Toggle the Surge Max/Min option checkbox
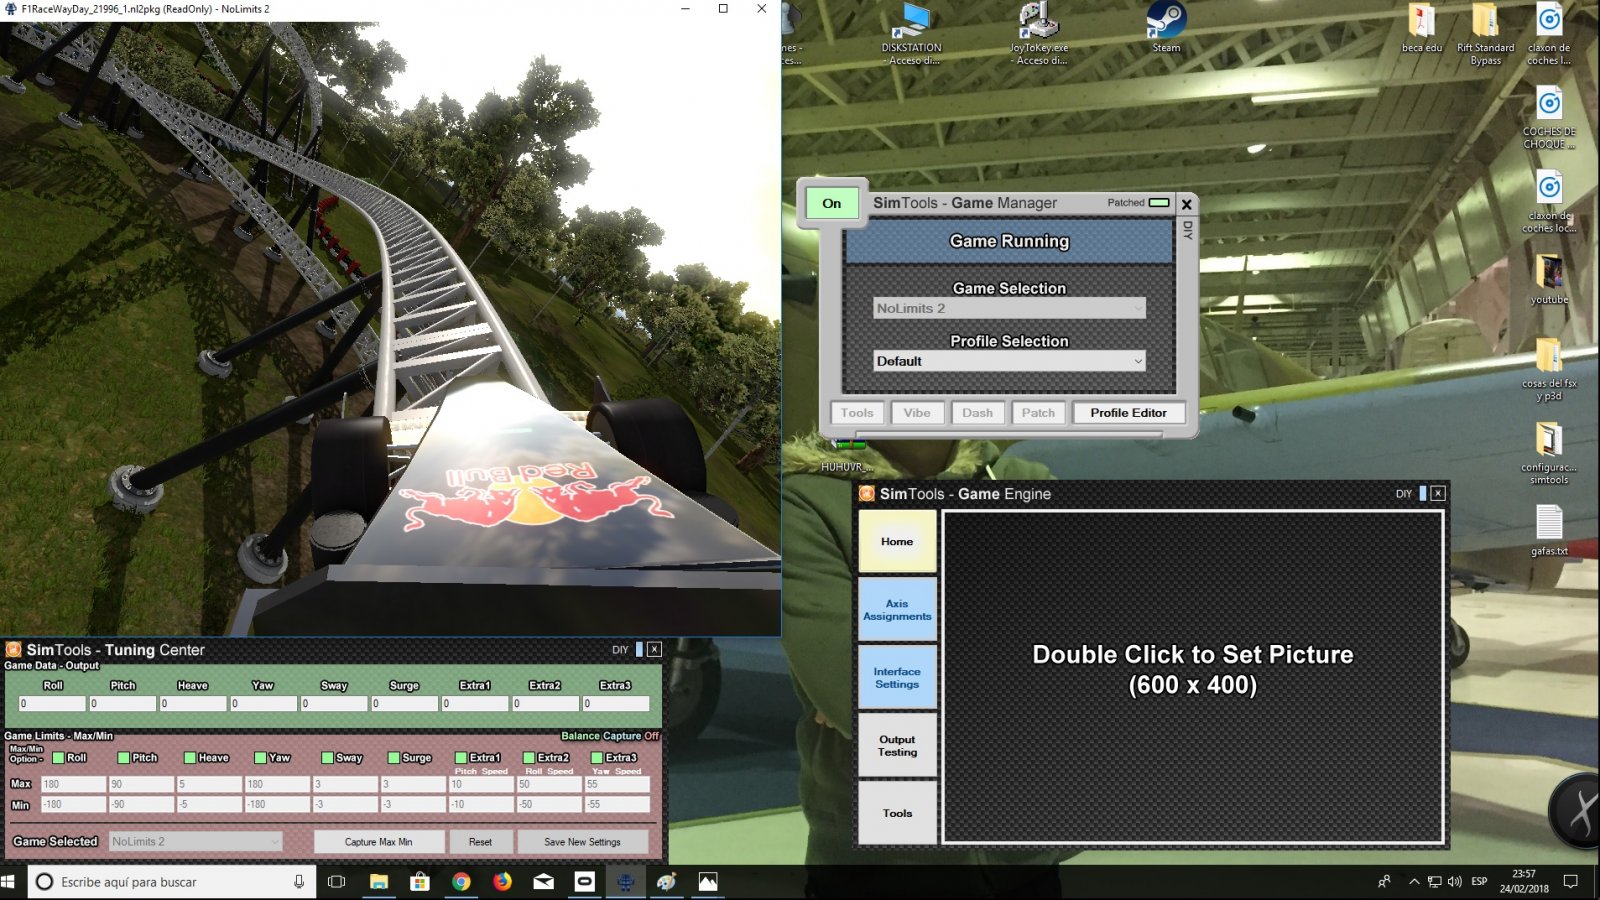The width and height of the screenshot is (1600, 900). click(x=394, y=758)
